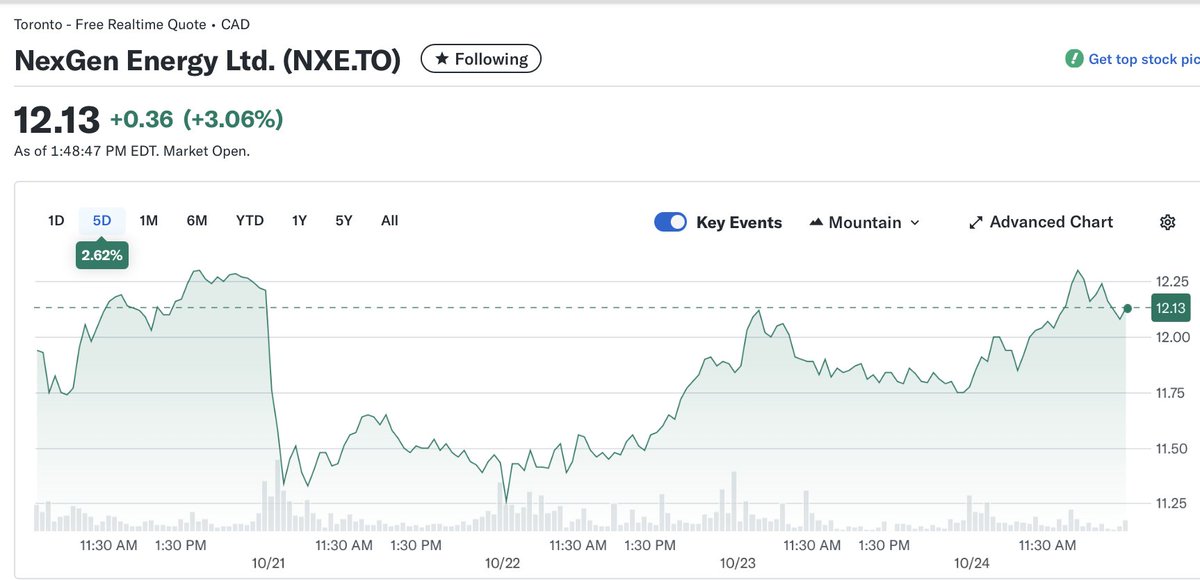This screenshot has height=580, width=1200.
Task: Click the Mountain chart type icon
Action: tap(815, 222)
